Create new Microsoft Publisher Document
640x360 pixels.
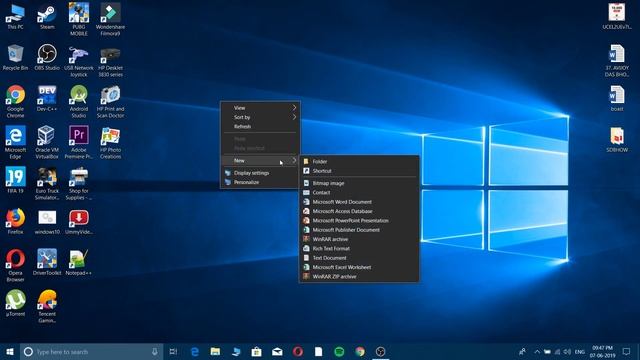(x=359, y=230)
